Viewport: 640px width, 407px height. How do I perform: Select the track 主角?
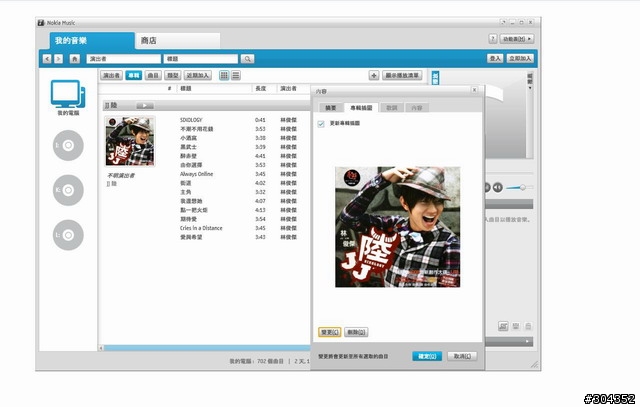click(186, 192)
